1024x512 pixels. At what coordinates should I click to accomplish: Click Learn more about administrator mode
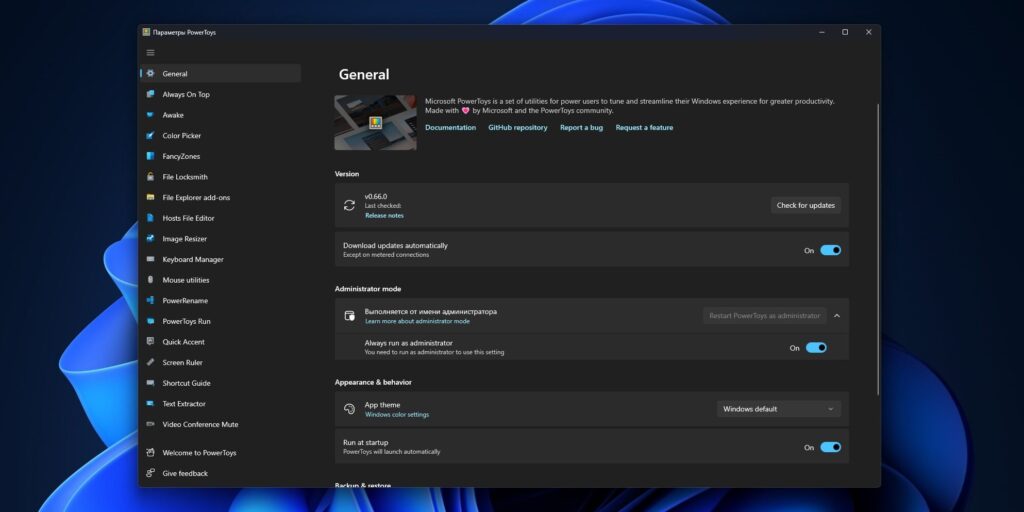point(417,321)
